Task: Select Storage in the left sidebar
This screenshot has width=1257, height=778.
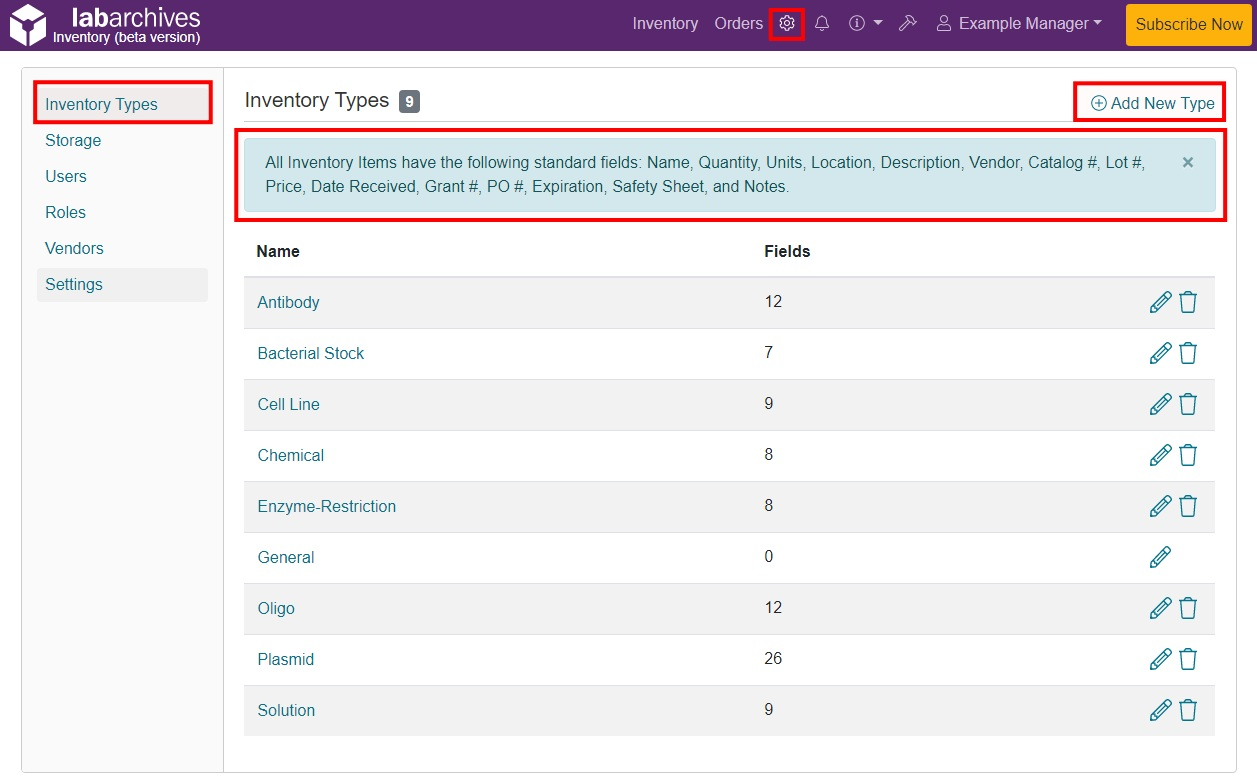Action: pos(73,140)
